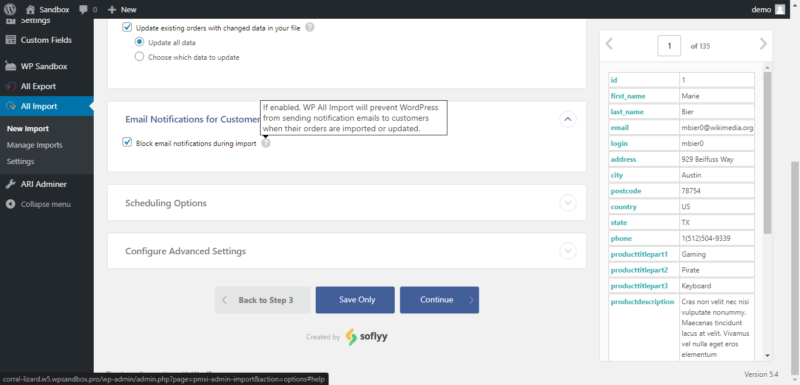Click the productdescription field label
The image size is (800, 385).
(x=642, y=301)
